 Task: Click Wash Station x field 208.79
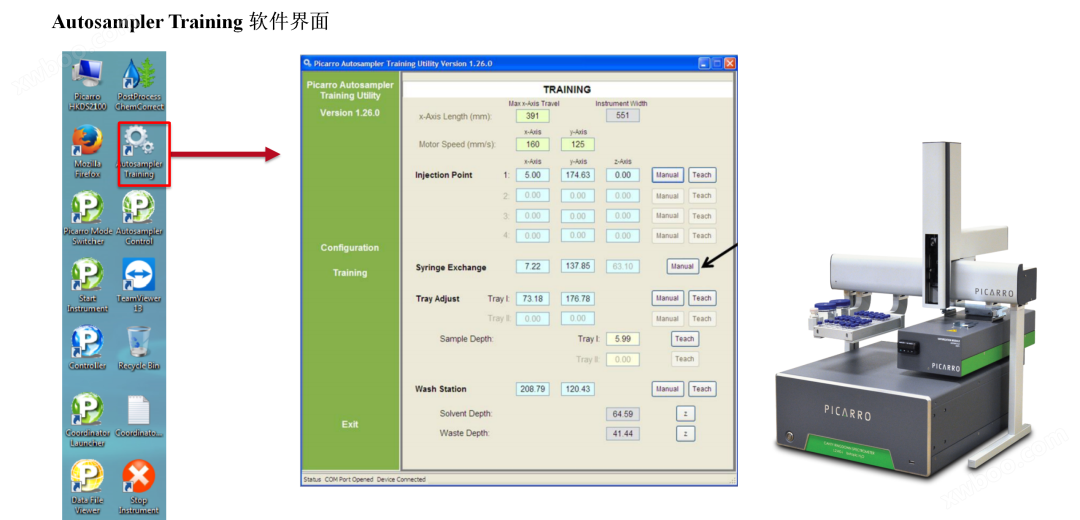(x=532, y=389)
